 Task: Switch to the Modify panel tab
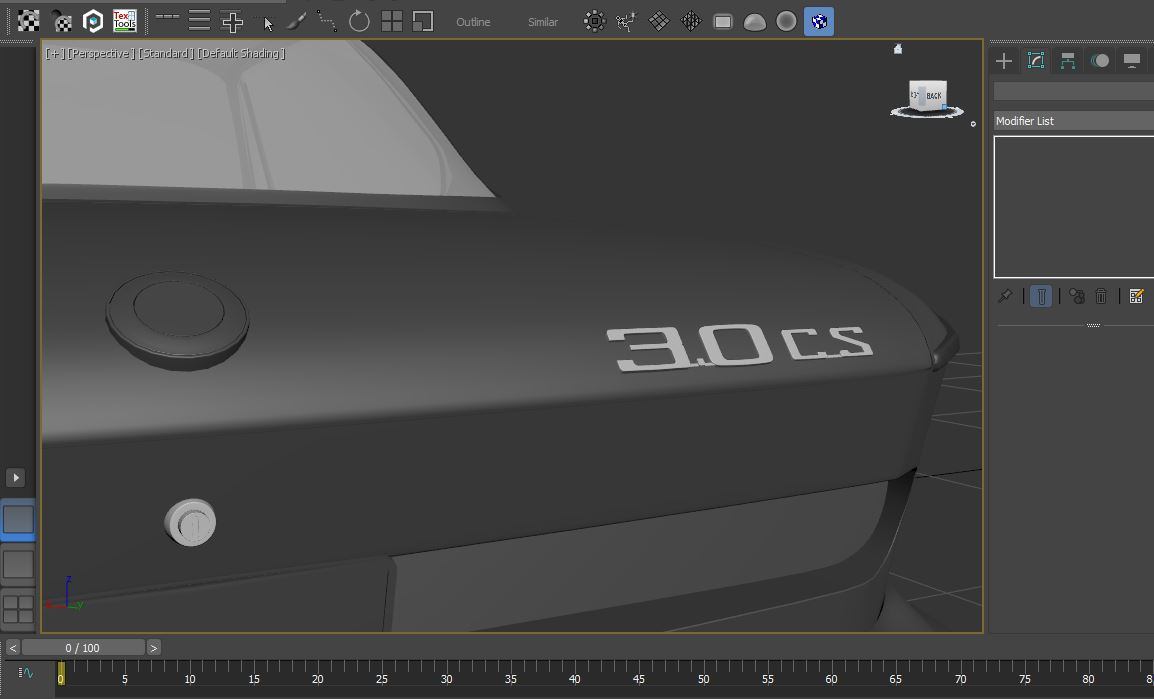[x=1036, y=61]
